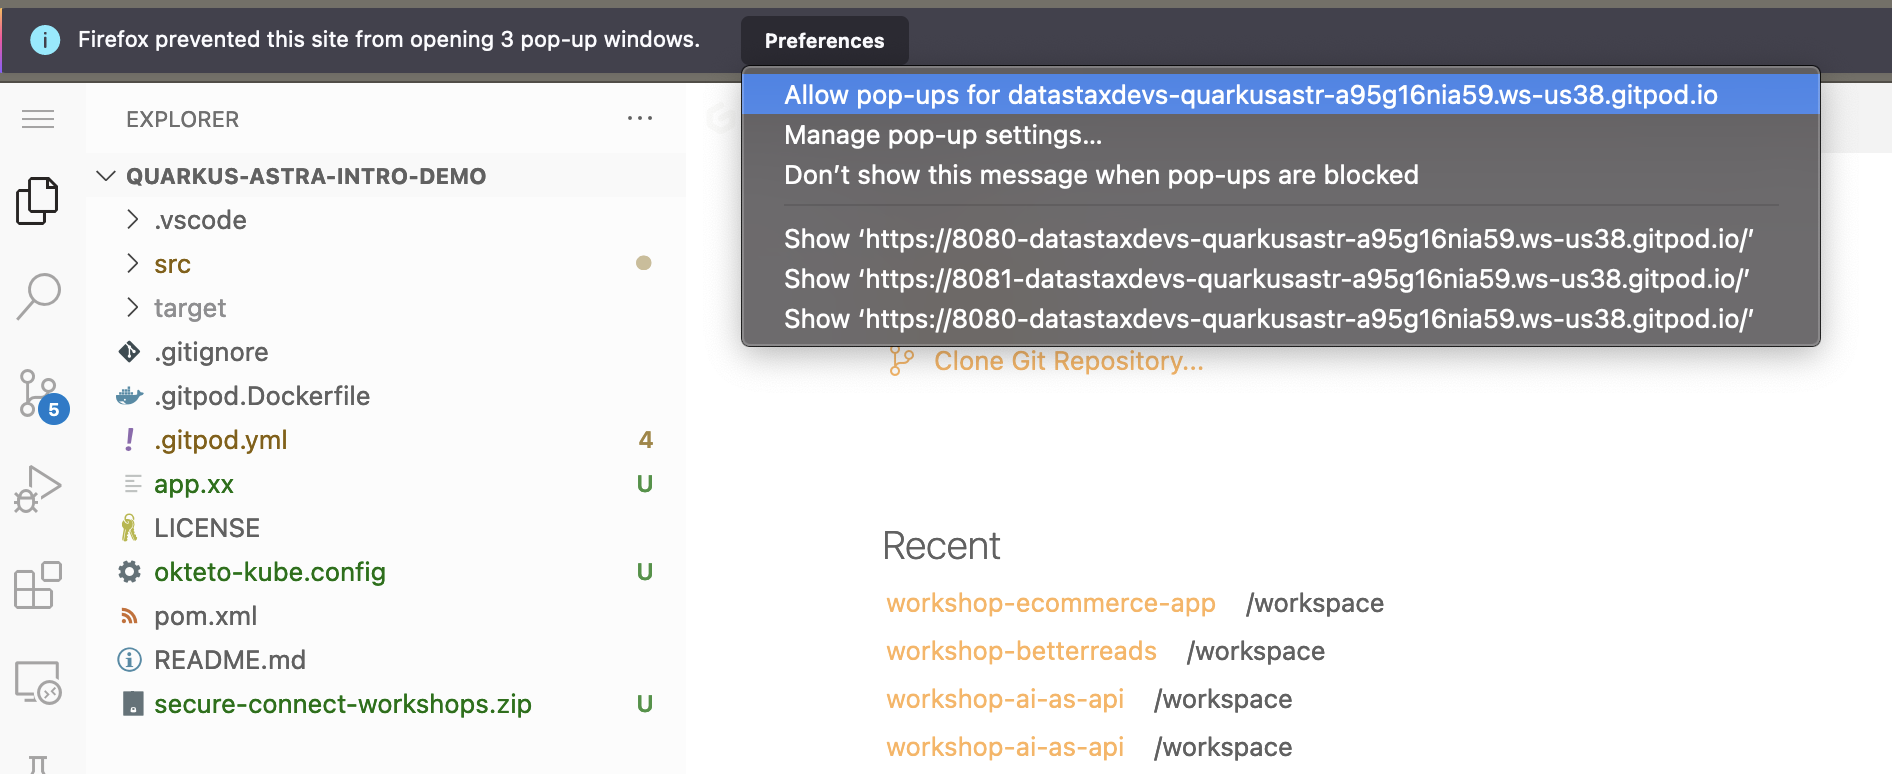Viewport: 1892px width, 774px height.
Task: Open the hamburger application menu
Action: 38,119
